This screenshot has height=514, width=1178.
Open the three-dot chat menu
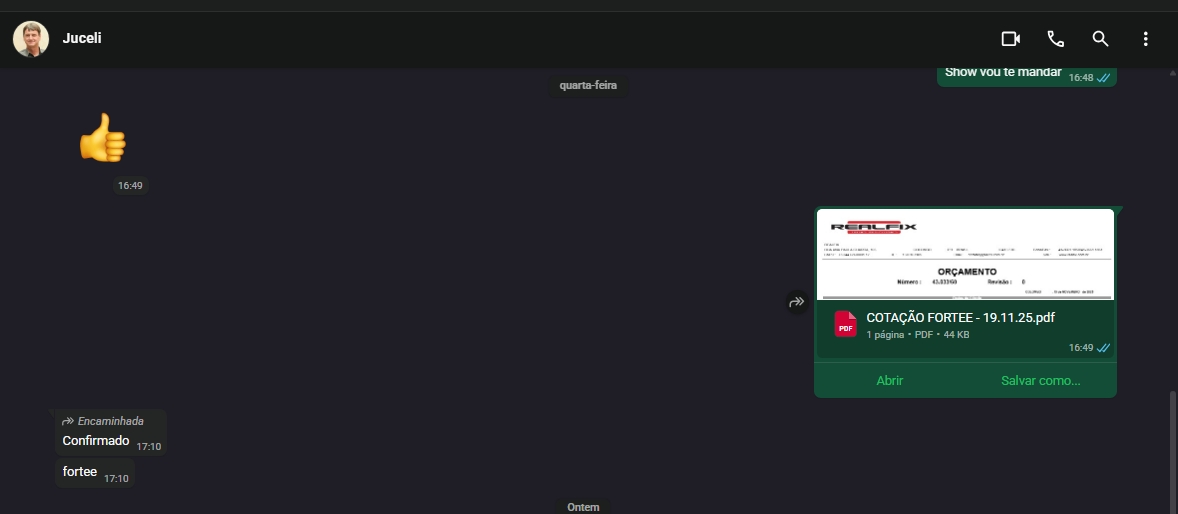pyautogui.click(x=1145, y=39)
